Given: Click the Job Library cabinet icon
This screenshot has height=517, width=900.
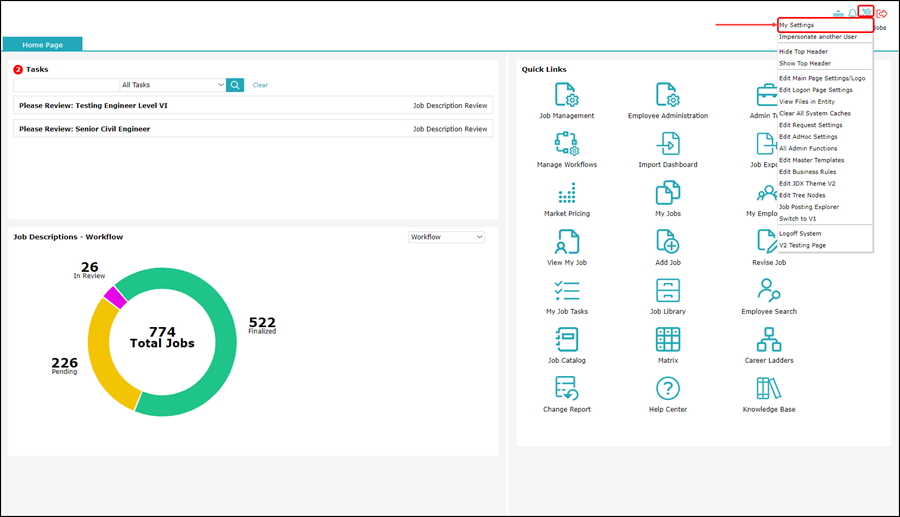Looking at the screenshot, I should [x=668, y=290].
